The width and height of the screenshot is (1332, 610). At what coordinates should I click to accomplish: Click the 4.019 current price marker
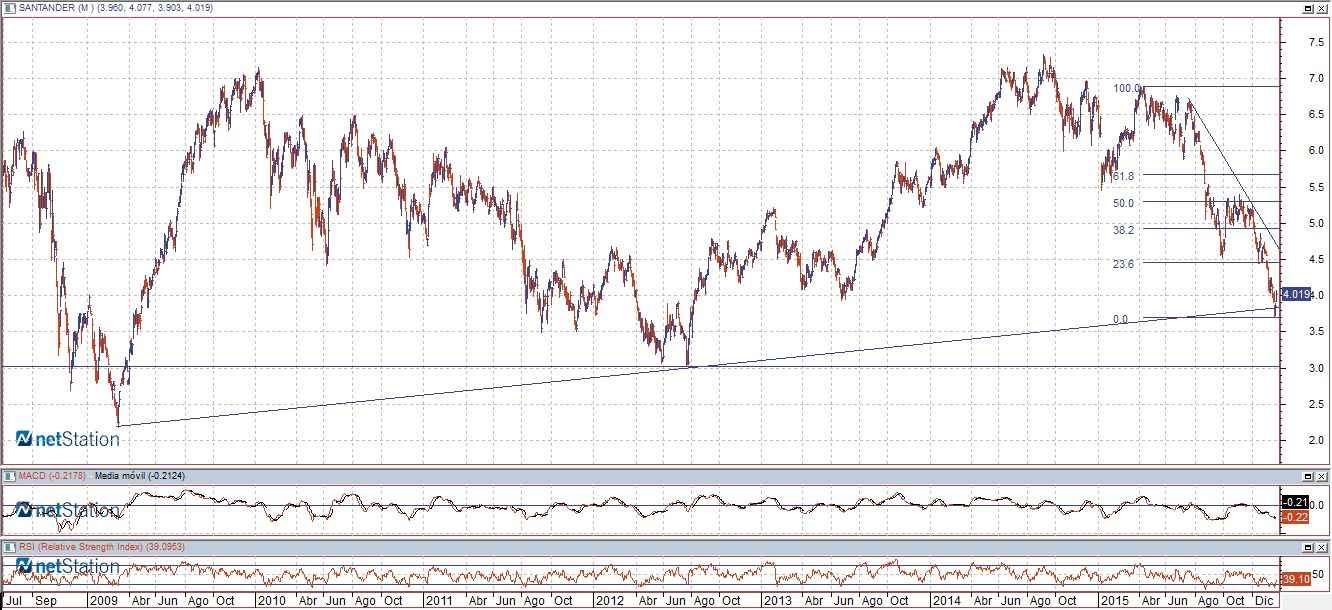click(x=1295, y=294)
